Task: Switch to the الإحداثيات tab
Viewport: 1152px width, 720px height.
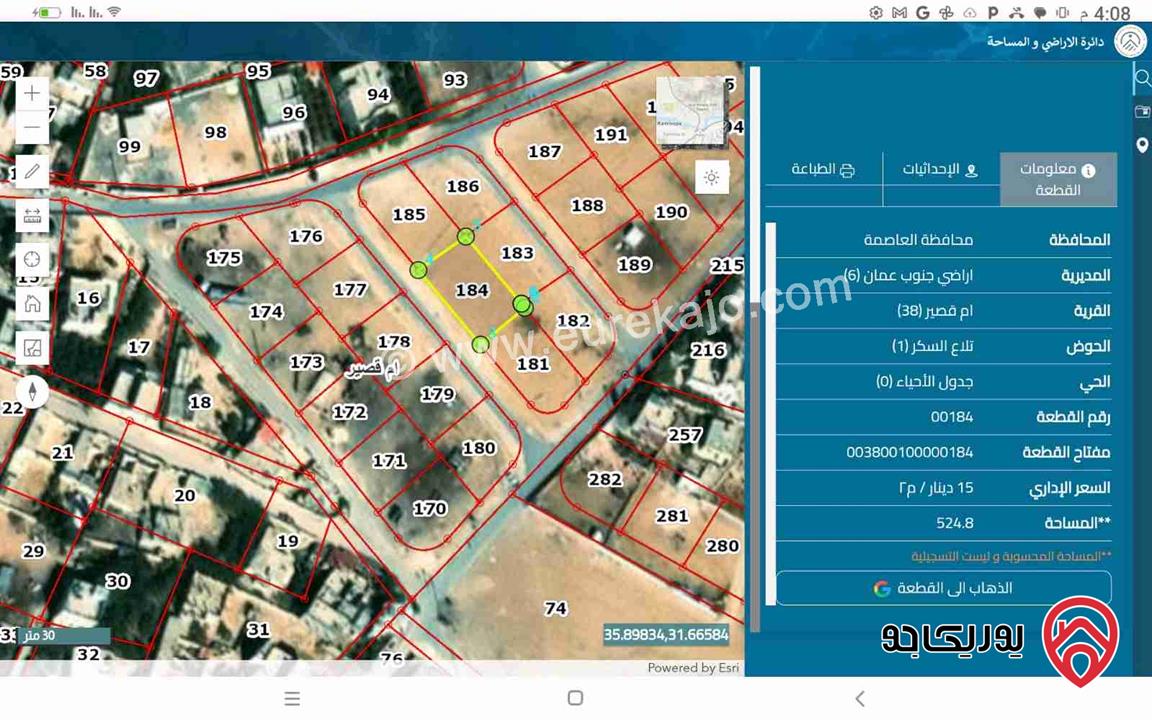Action: [940, 170]
